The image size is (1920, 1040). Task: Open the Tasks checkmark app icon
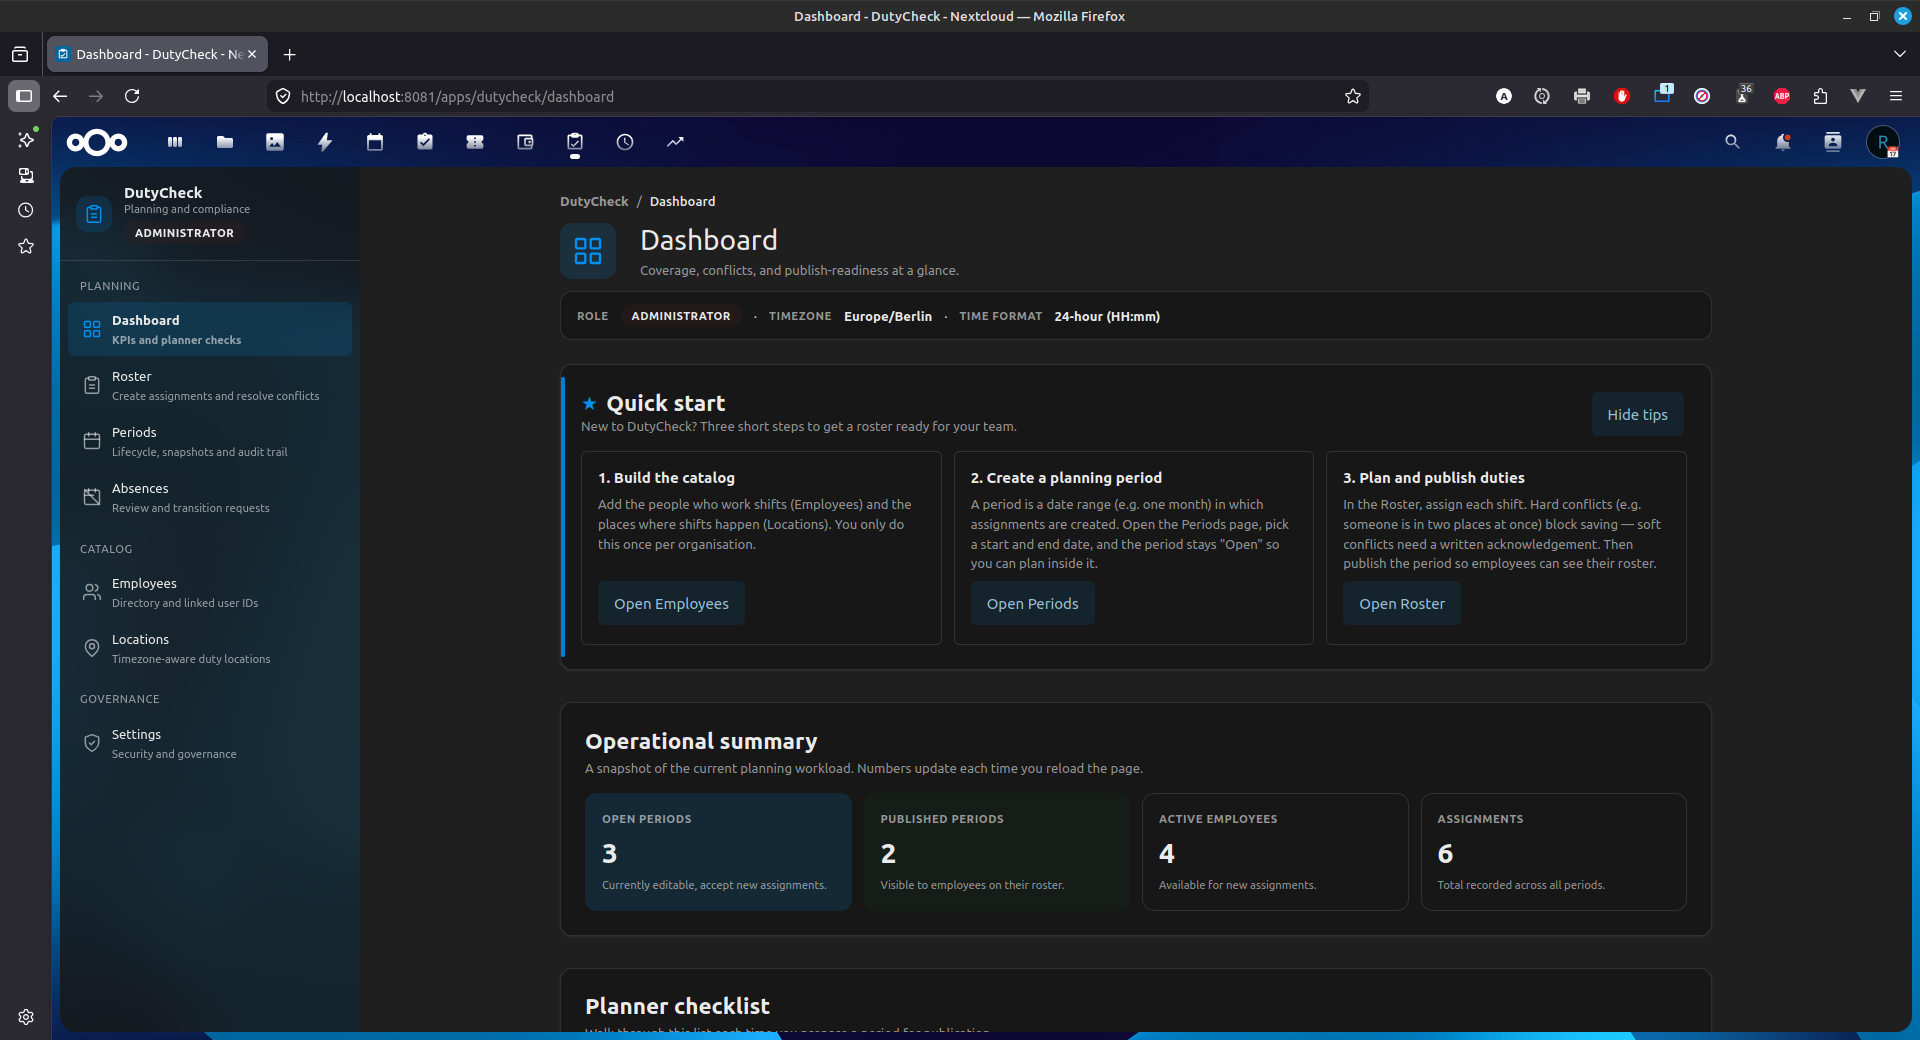click(x=425, y=142)
